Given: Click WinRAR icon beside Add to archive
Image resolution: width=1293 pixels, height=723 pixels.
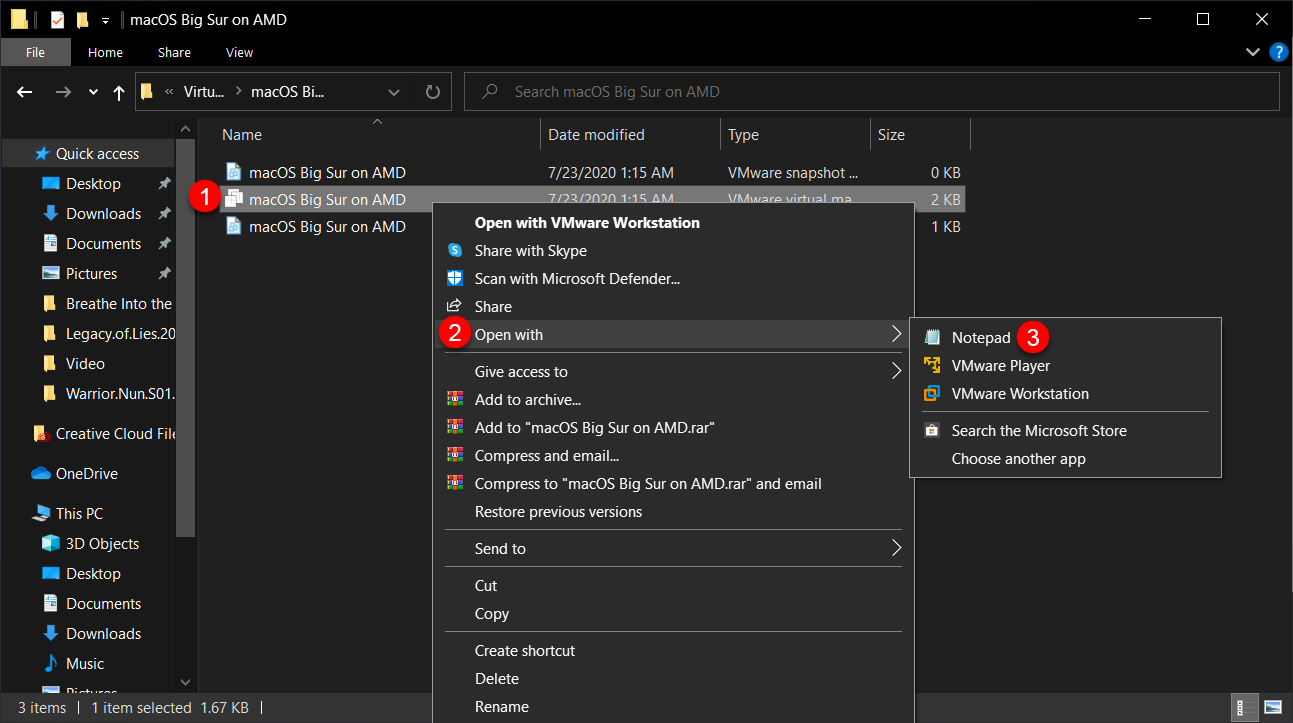Looking at the screenshot, I should [455, 400].
